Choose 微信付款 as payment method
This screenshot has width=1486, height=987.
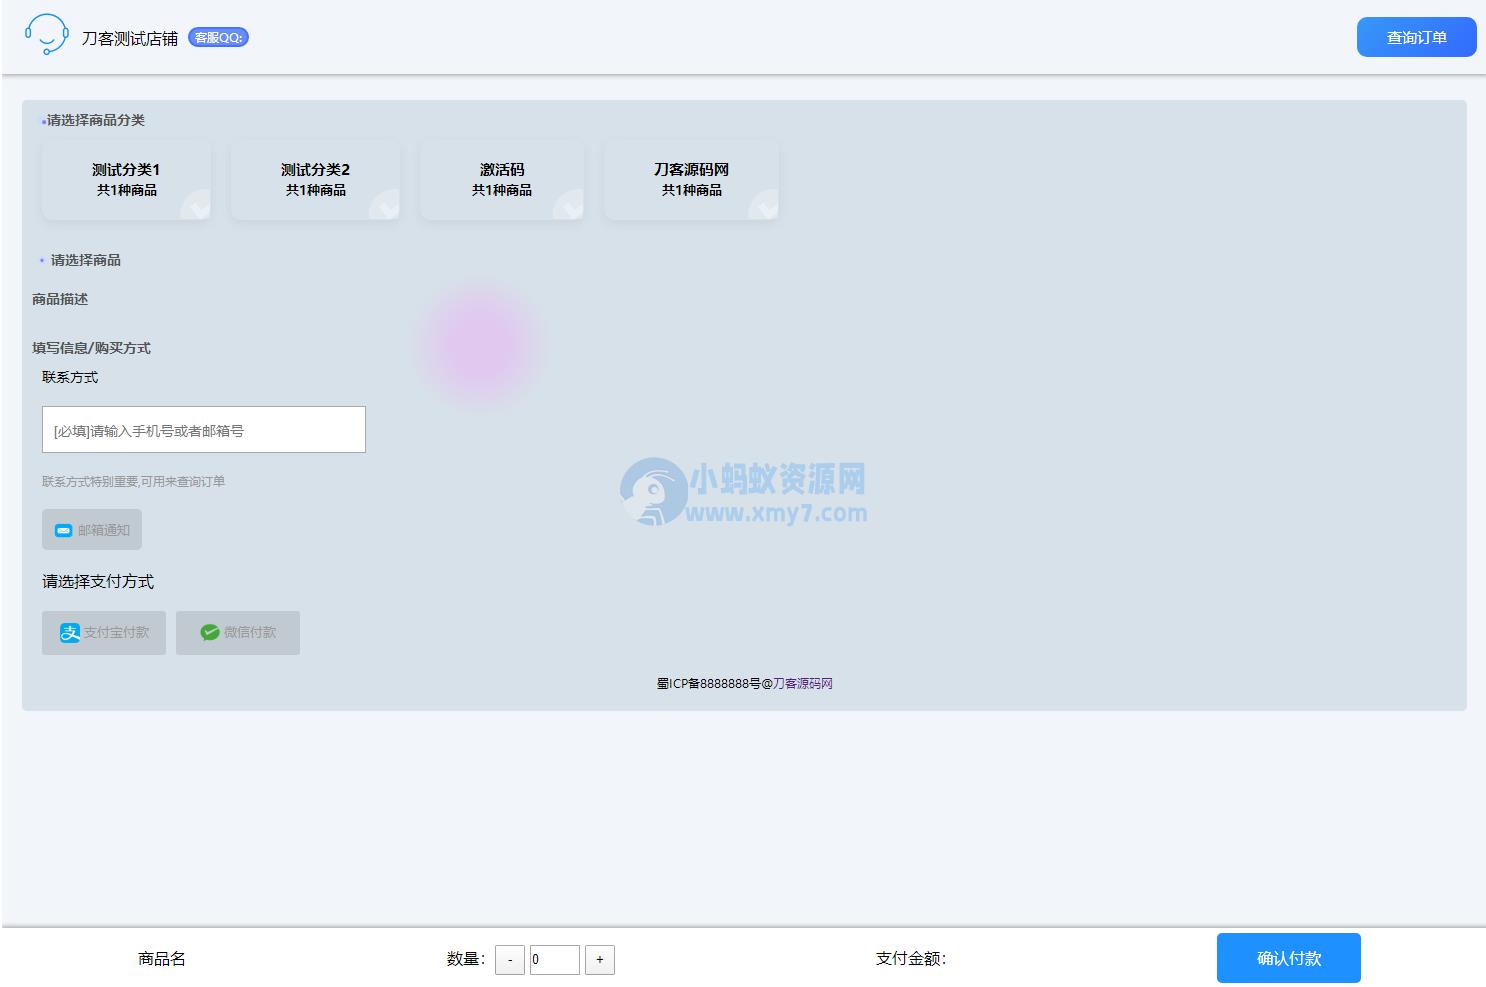[238, 632]
